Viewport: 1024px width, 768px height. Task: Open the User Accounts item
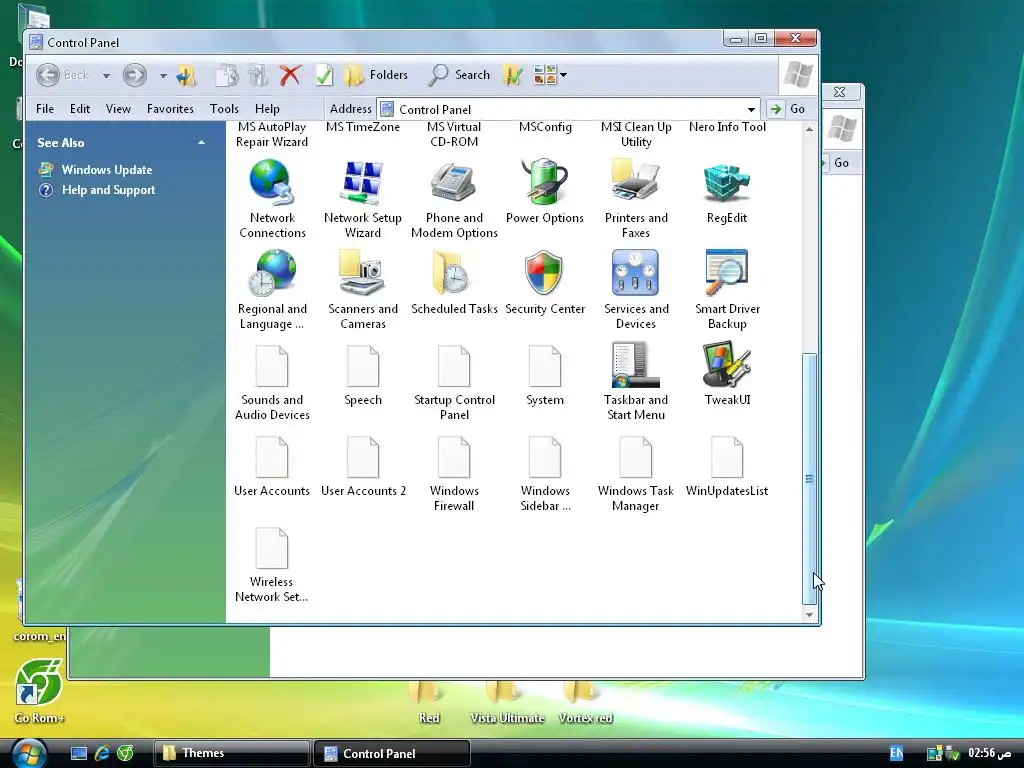click(272, 466)
